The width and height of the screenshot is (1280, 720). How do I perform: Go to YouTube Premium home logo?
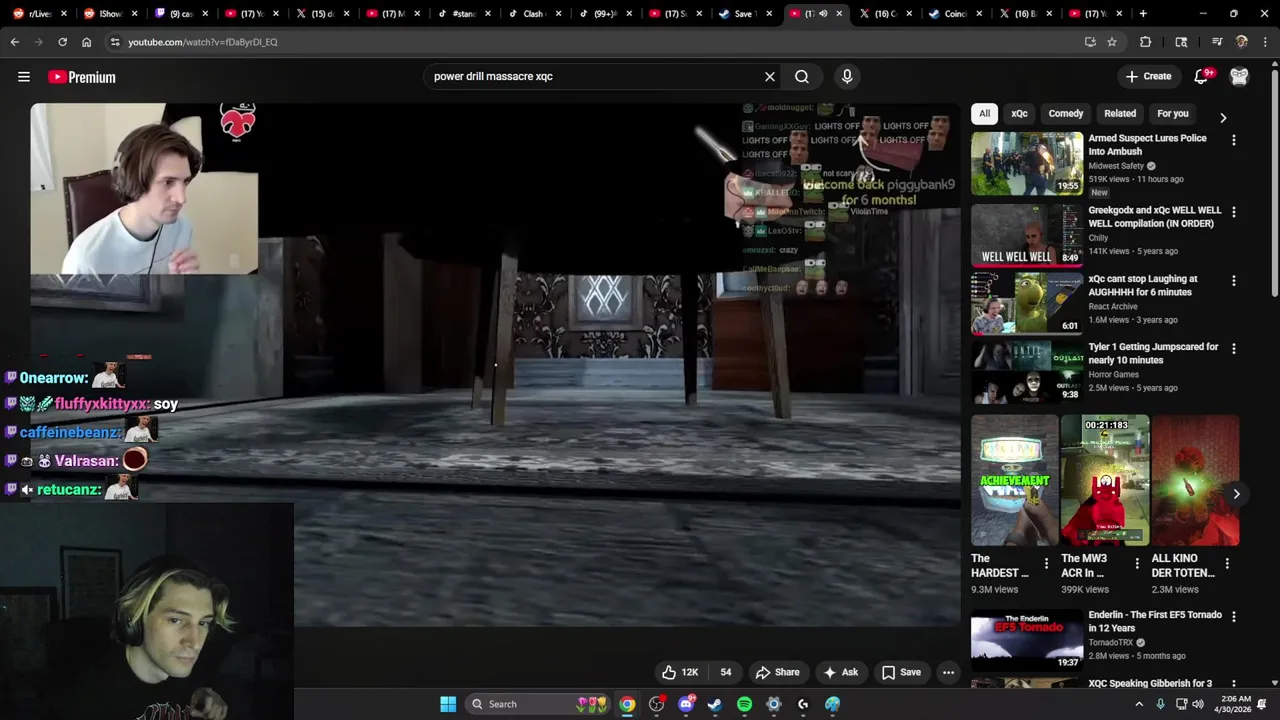click(82, 77)
